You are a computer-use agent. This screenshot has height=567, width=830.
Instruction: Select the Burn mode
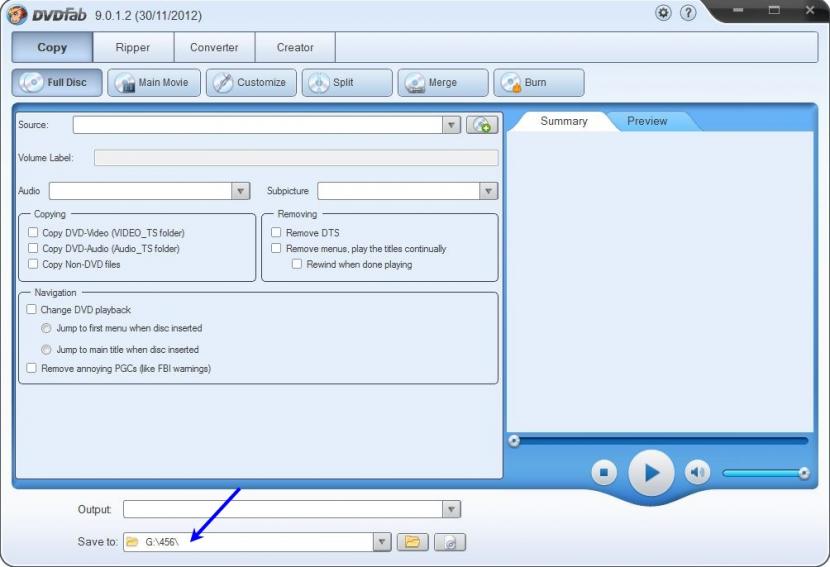tap(539, 83)
